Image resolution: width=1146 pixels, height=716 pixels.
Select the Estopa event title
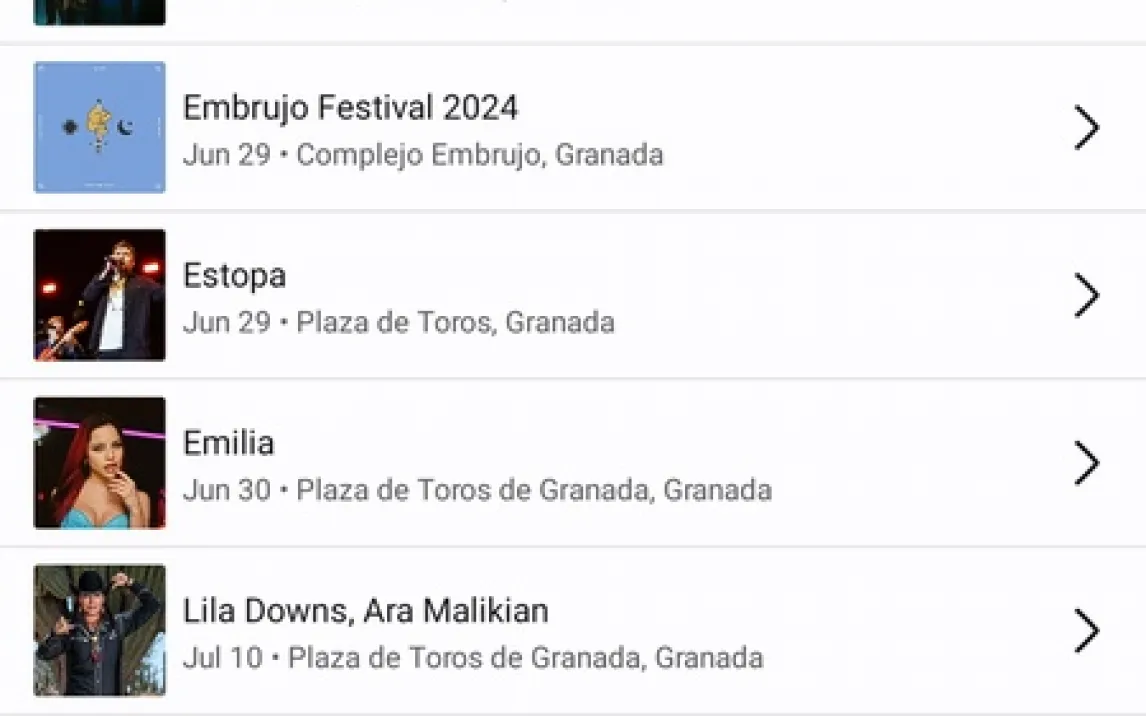tap(234, 275)
